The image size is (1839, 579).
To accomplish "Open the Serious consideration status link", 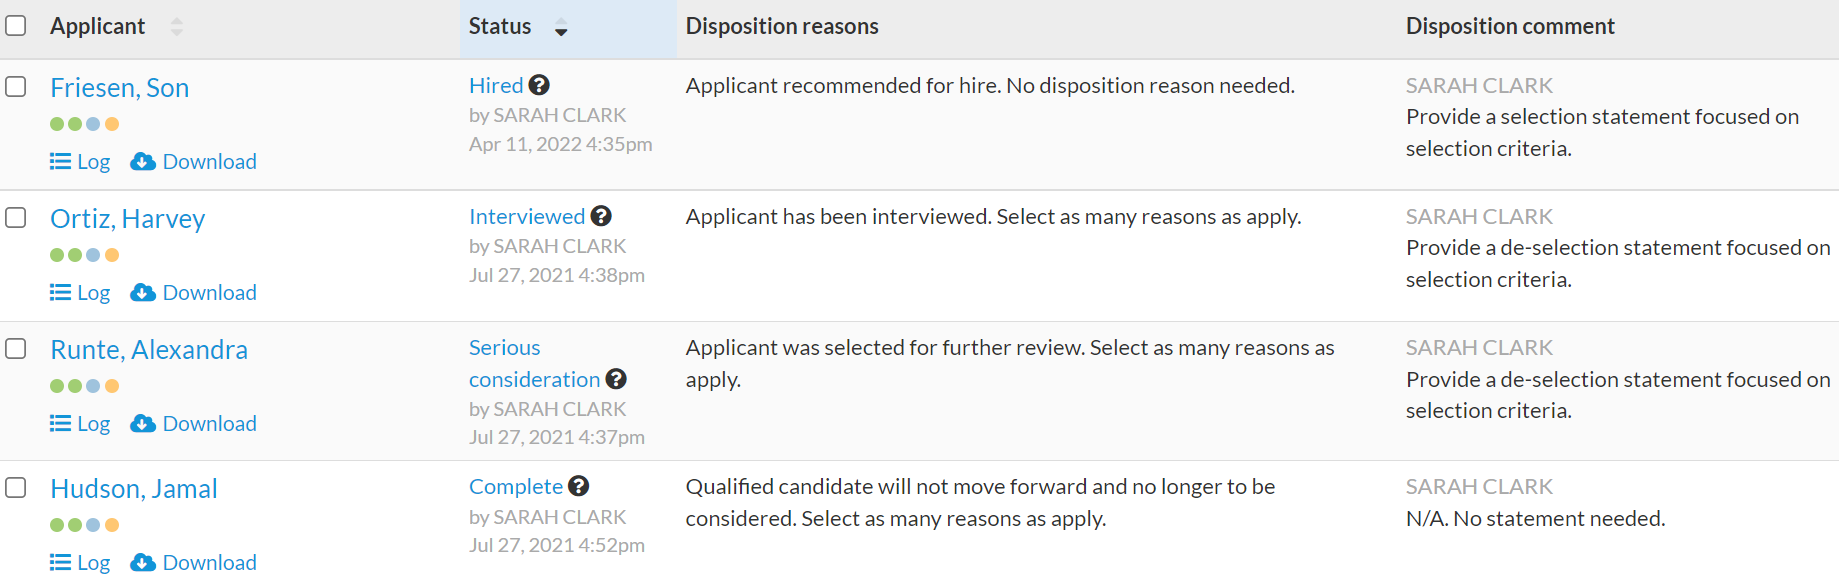I will (x=534, y=363).
